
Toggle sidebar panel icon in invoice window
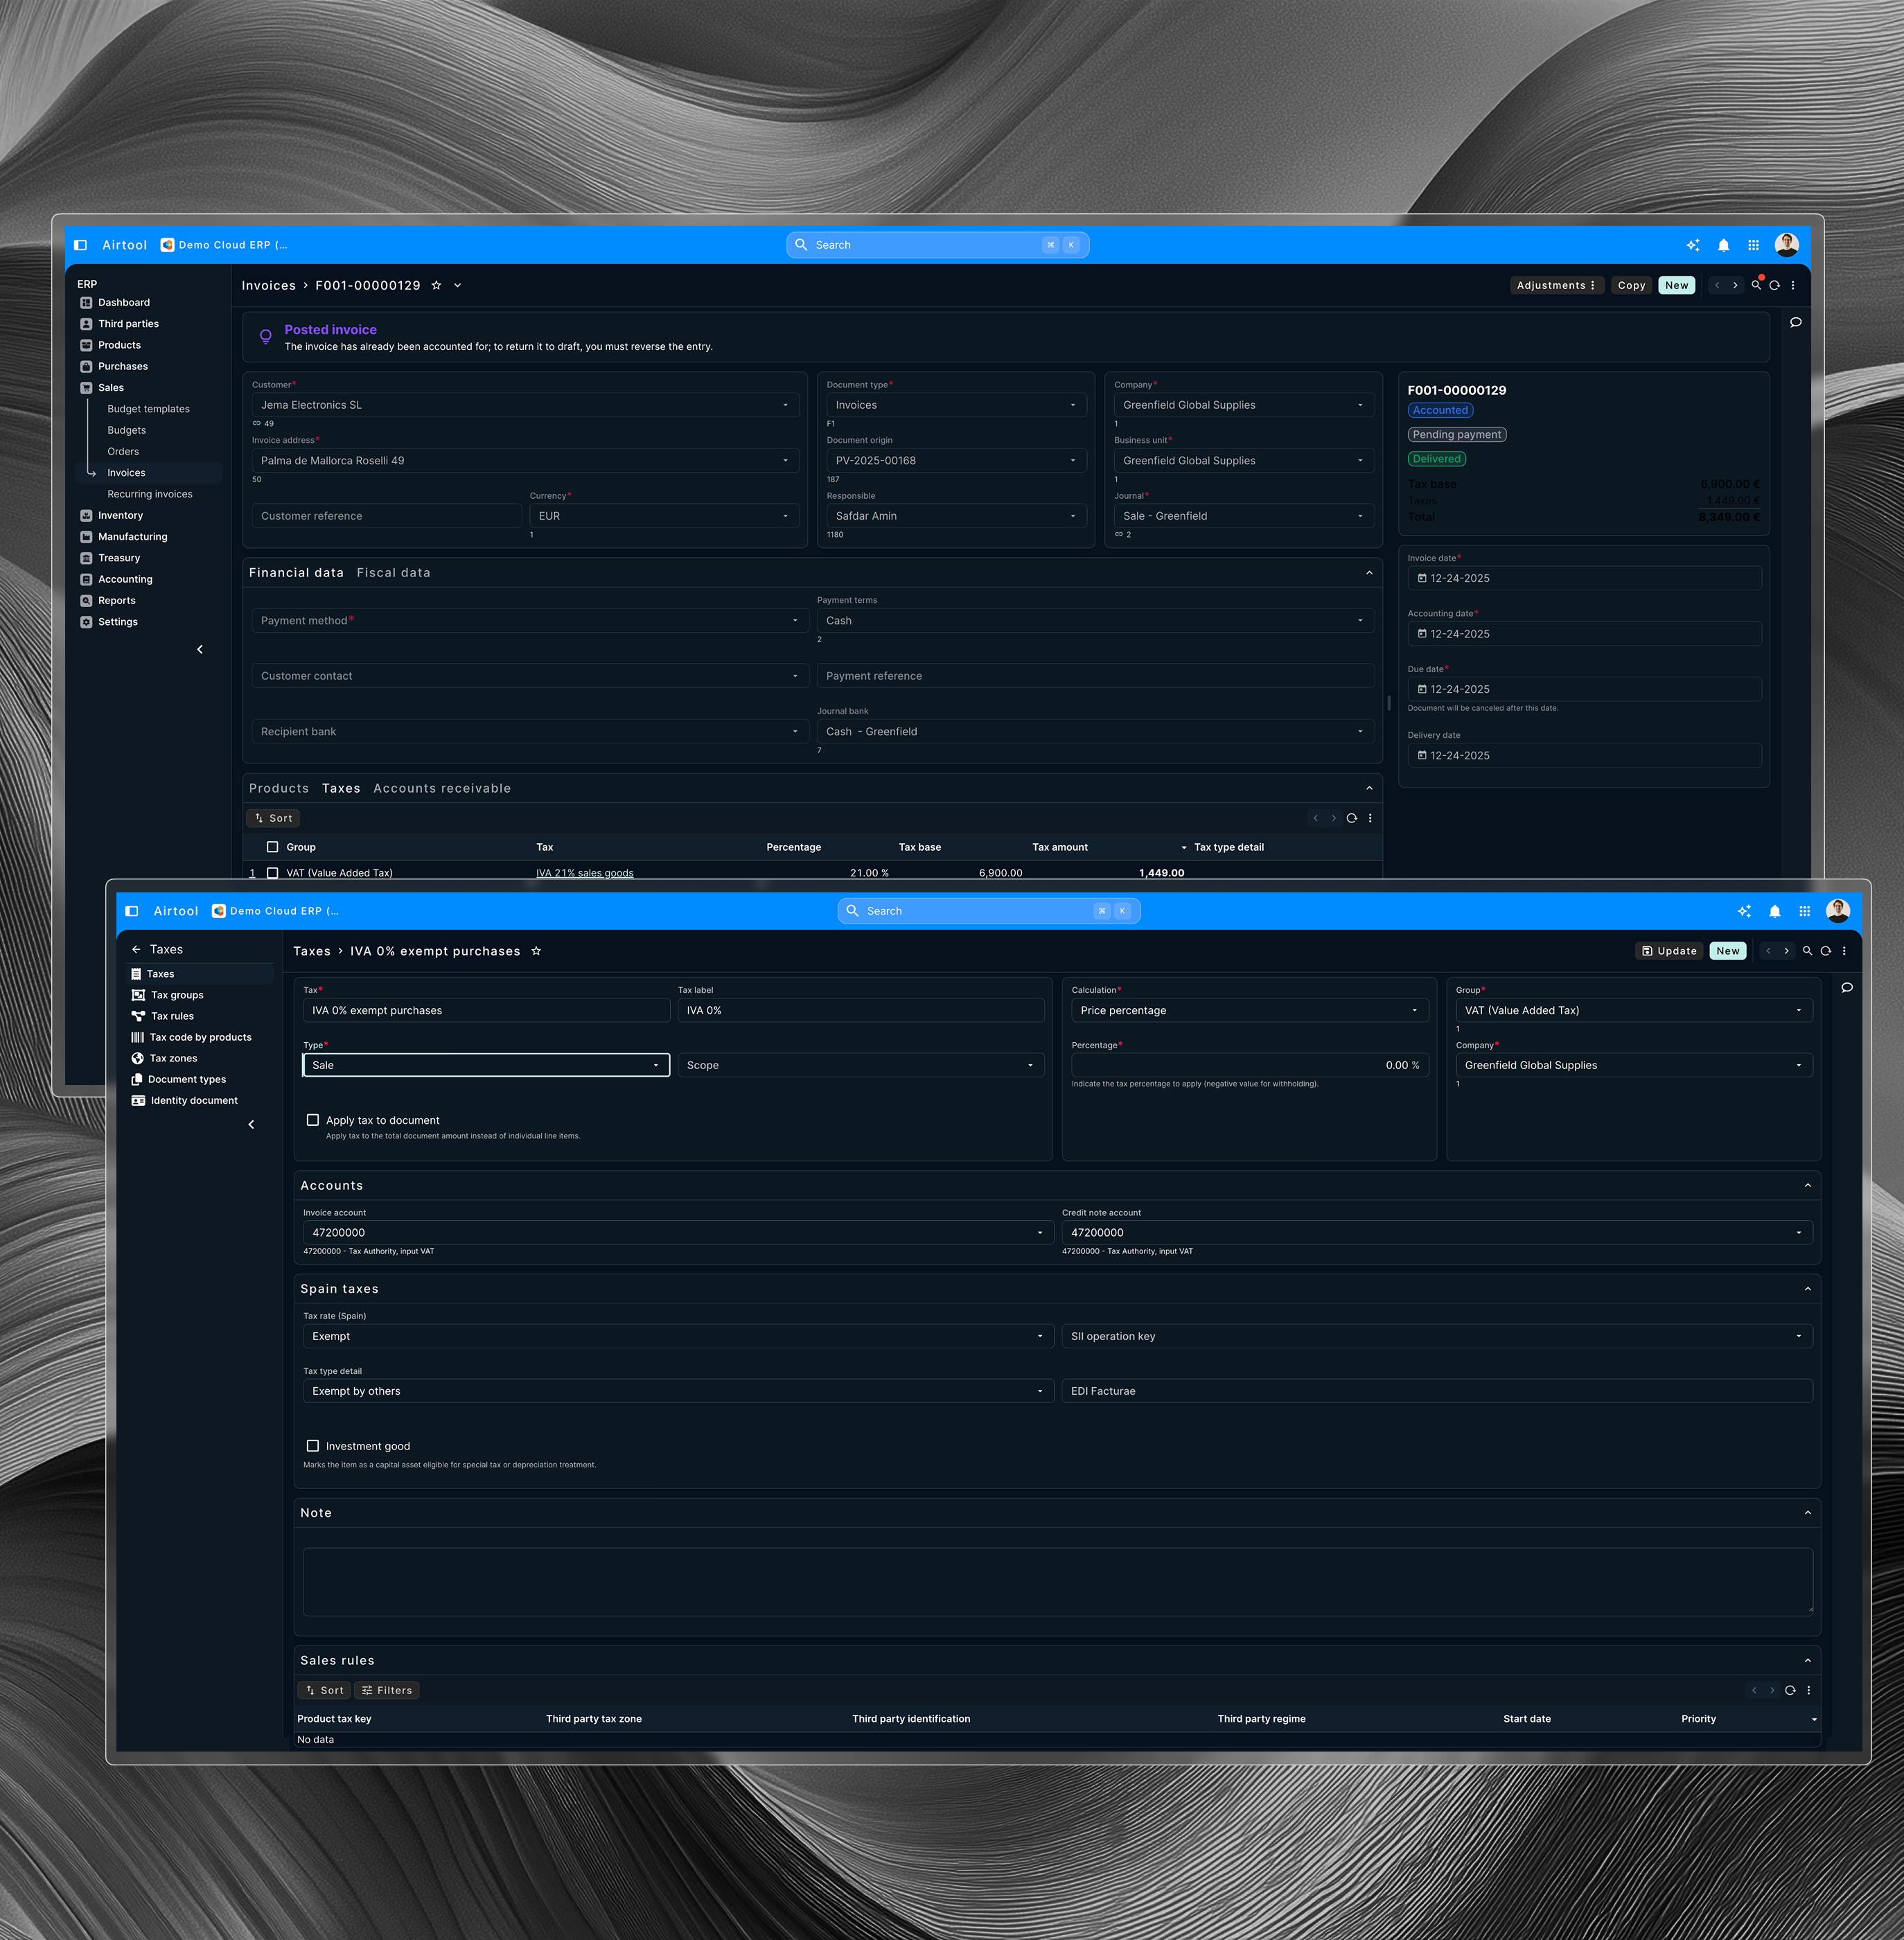(x=81, y=245)
